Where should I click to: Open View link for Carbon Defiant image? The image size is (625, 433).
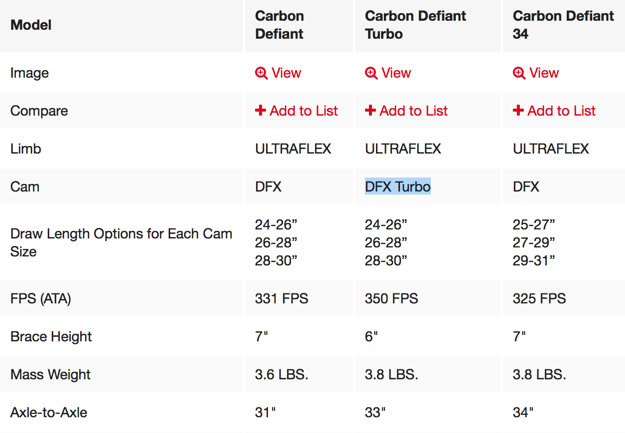click(286, 73)
